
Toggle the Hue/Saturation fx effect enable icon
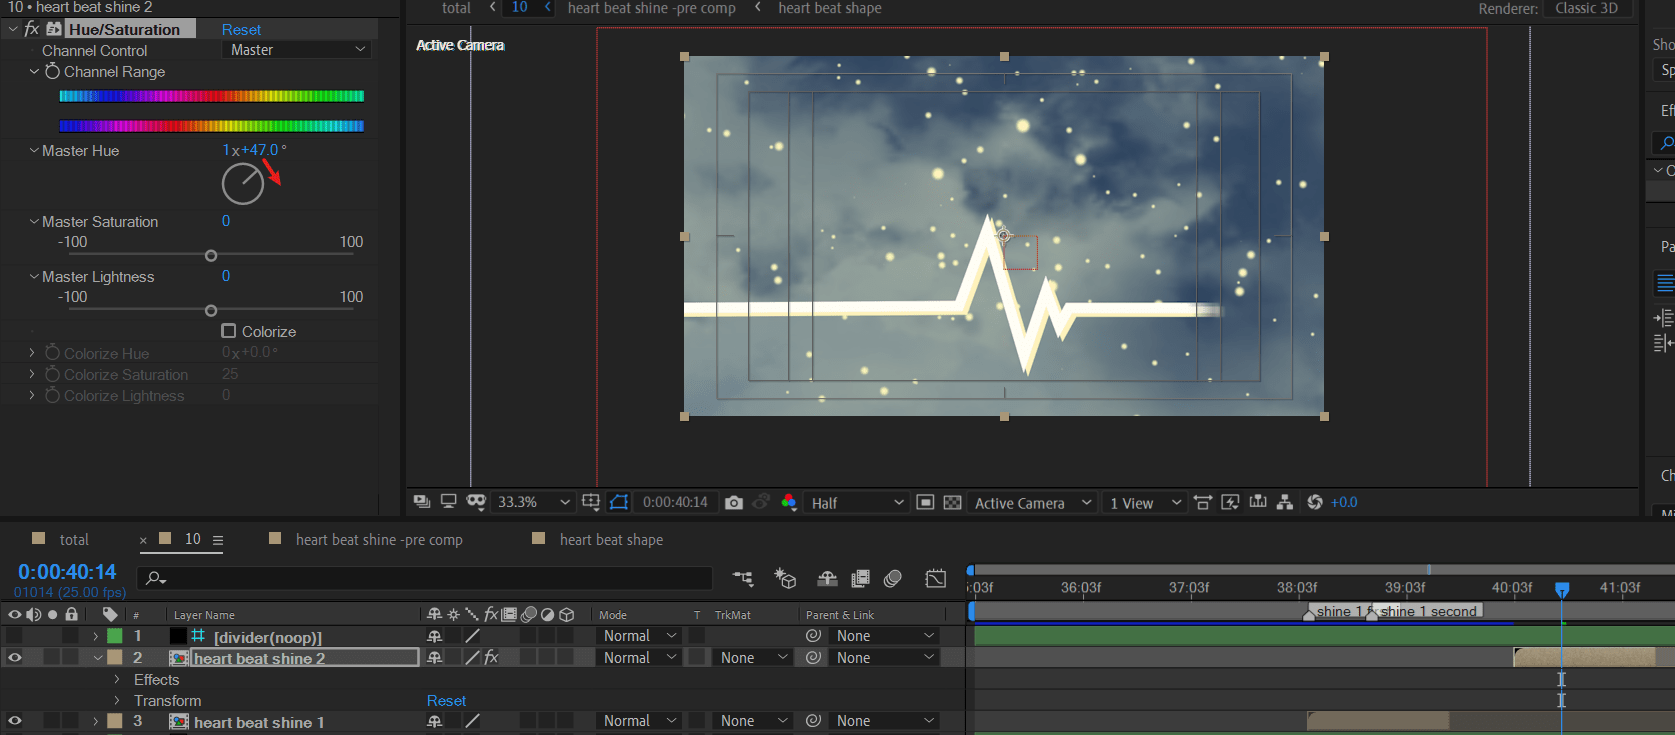tap(32, 29)
